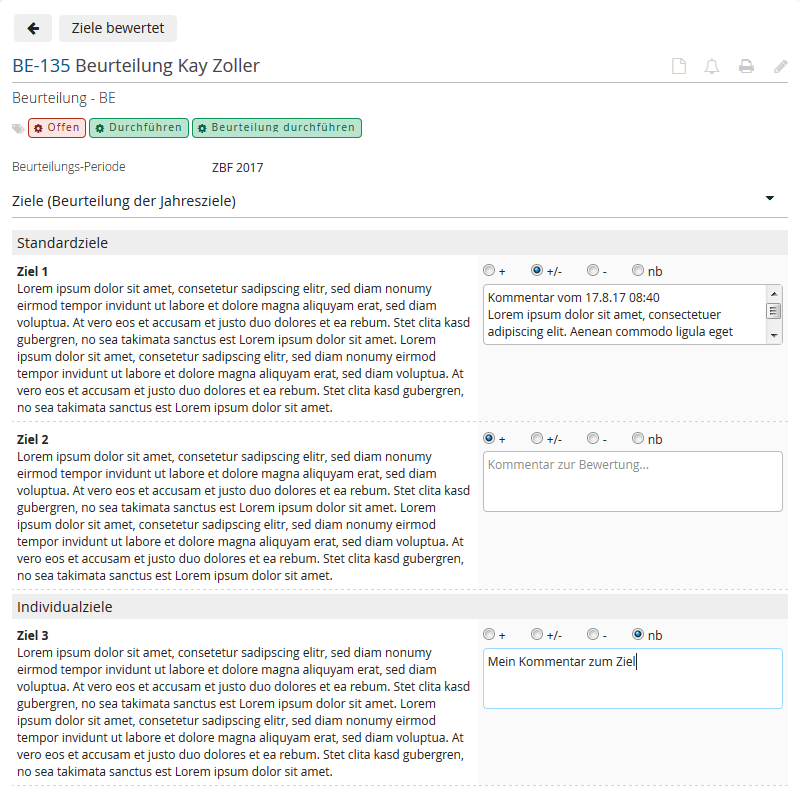The width and height of the screenshot is (799, 788).
Task: Focus the Ziel 3 comment text area
Action: coord(632,678)
